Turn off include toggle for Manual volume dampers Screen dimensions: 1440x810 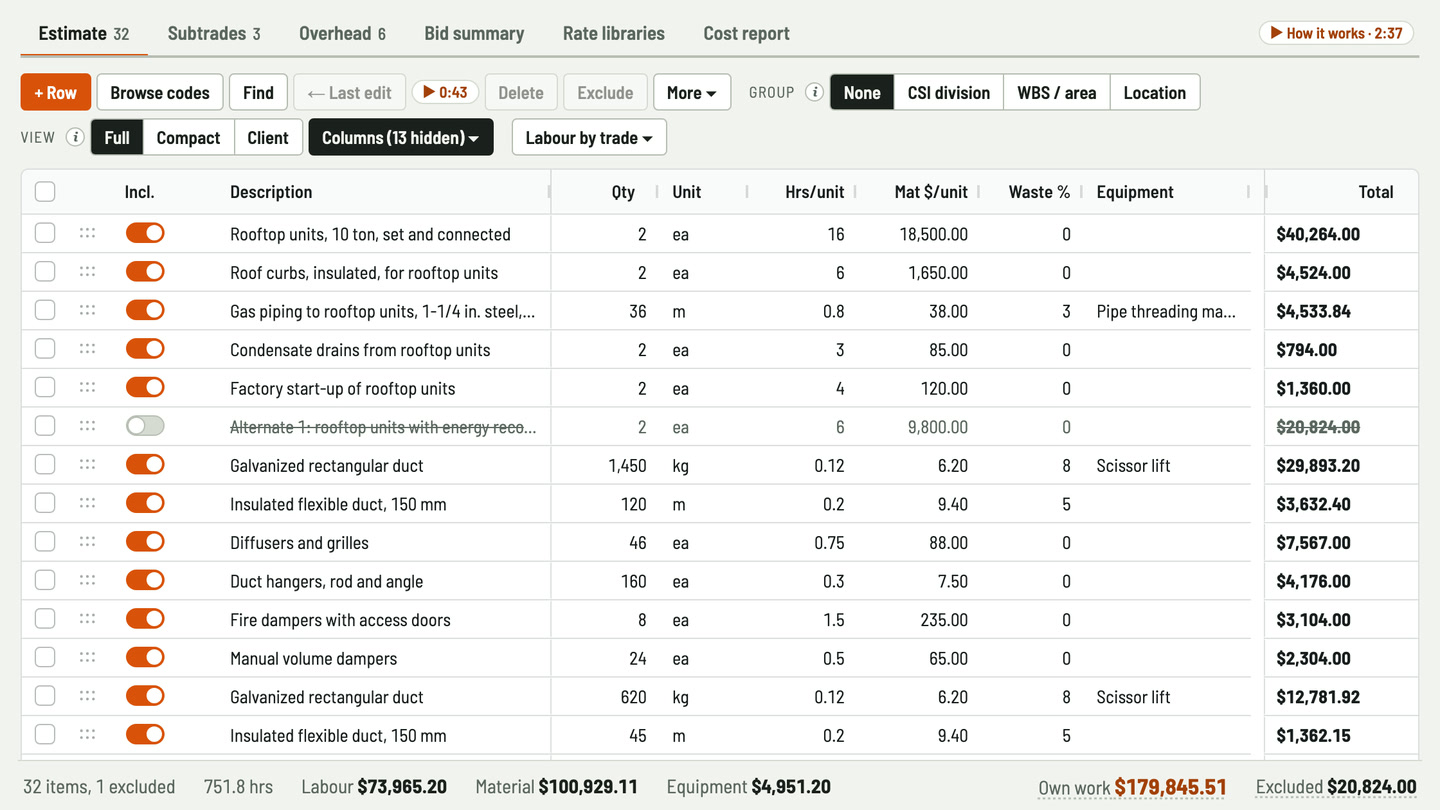coord(145,657)
